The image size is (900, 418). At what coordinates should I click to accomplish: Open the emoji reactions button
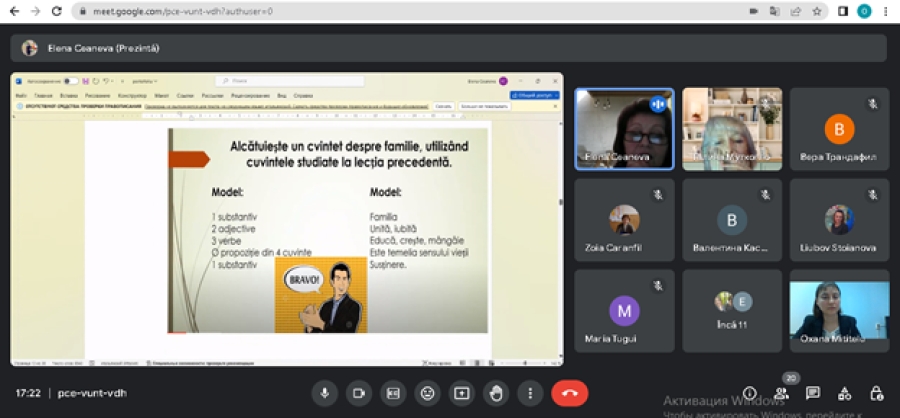coord(427,393)
